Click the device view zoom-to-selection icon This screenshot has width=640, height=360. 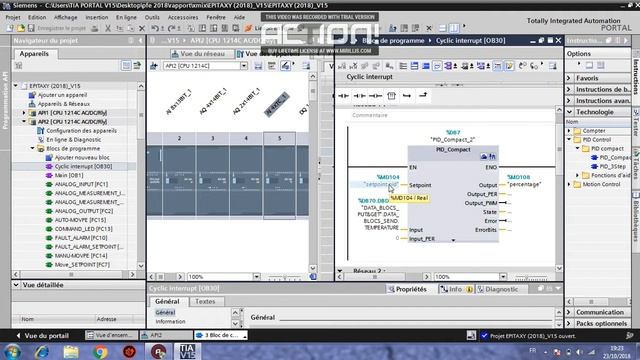point(285,66)
